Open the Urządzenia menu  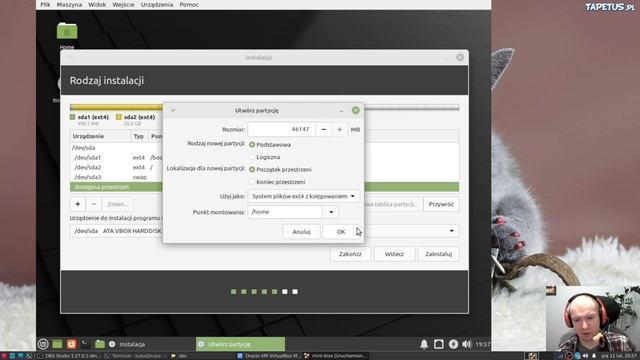point(157,4)
